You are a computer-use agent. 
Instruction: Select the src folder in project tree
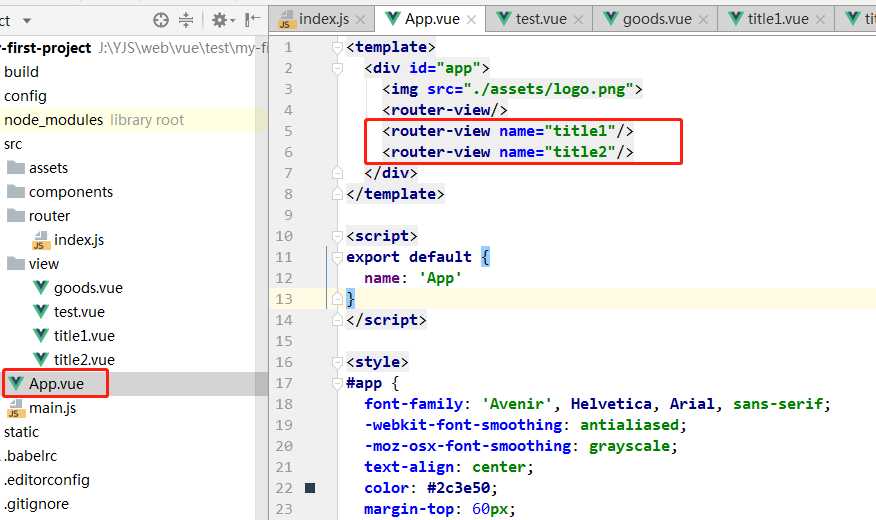(x=13, y=144)
